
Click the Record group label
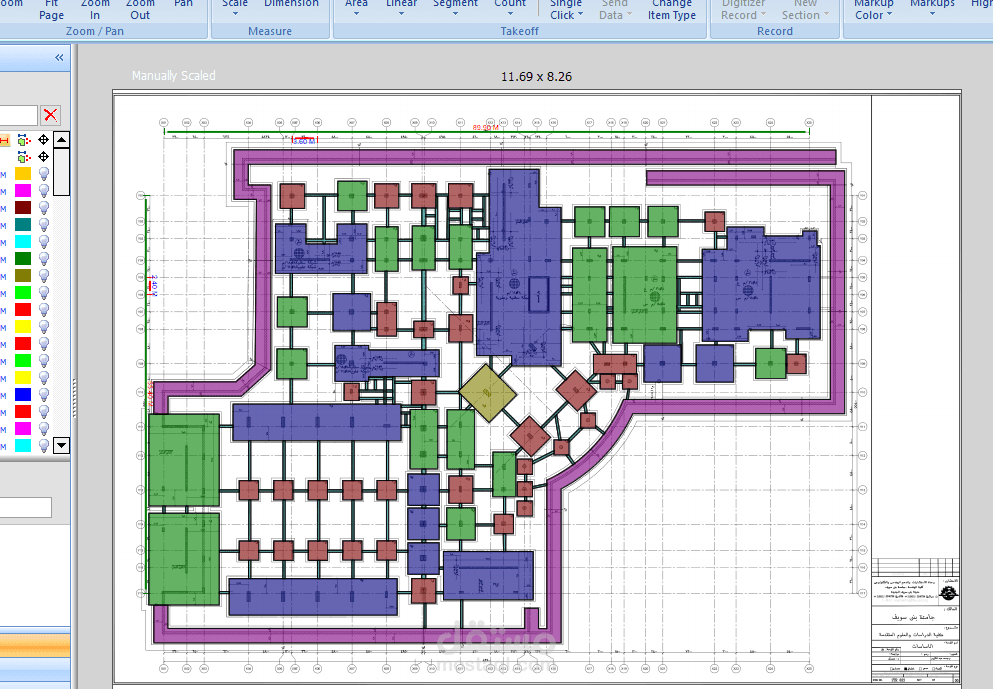(x=775, y=31)
